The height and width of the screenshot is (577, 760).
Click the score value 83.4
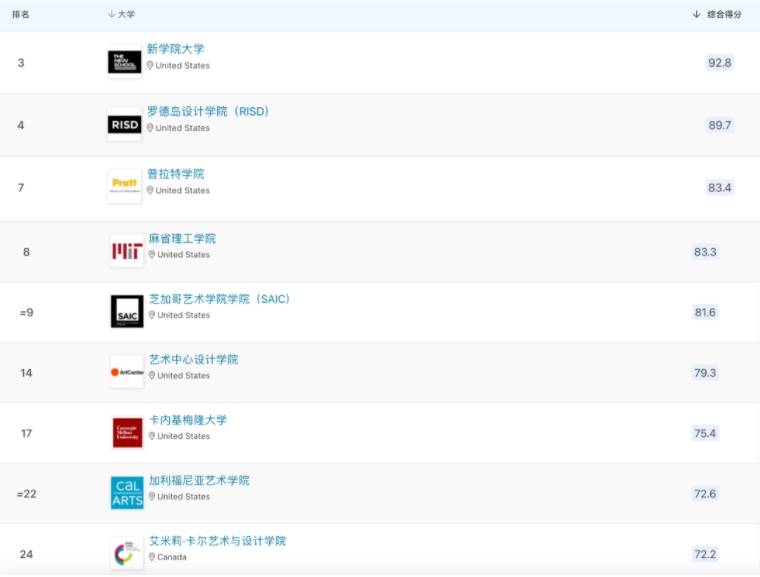719,188
